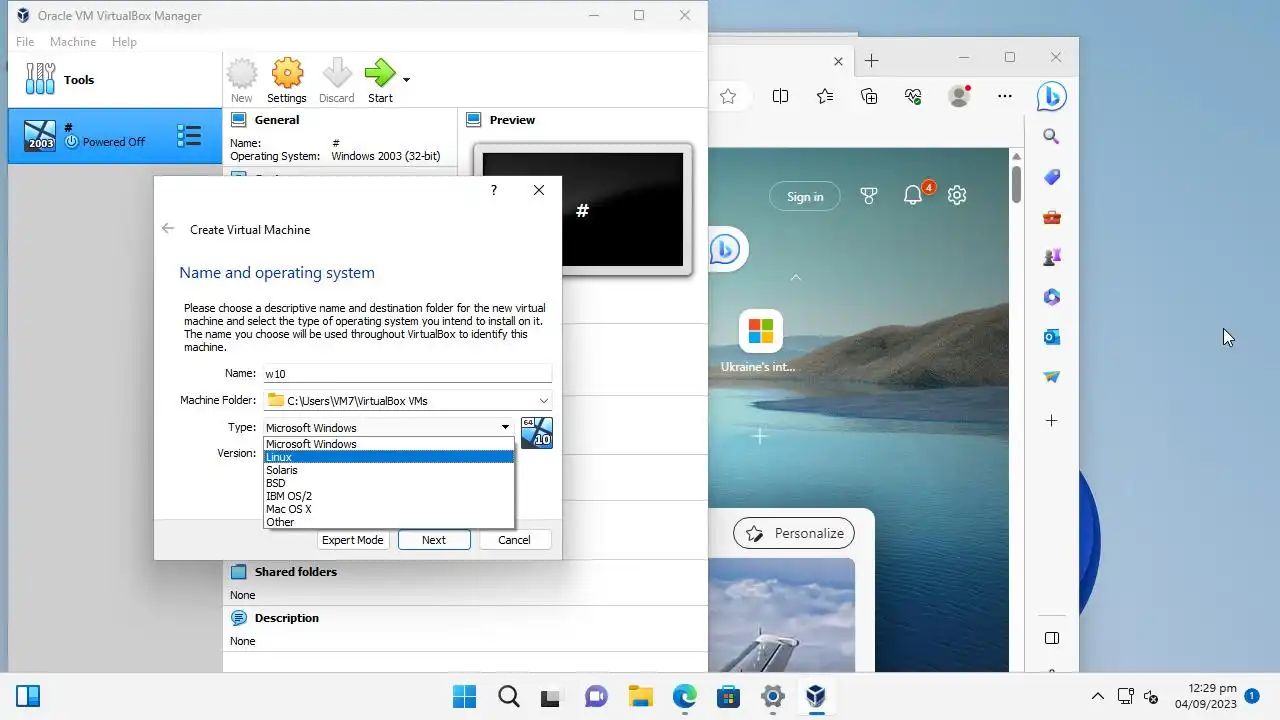Image resolution: width=1280 pixels, height=720 pixels.
Task: Open the Description section
Action: click(286, 618)
